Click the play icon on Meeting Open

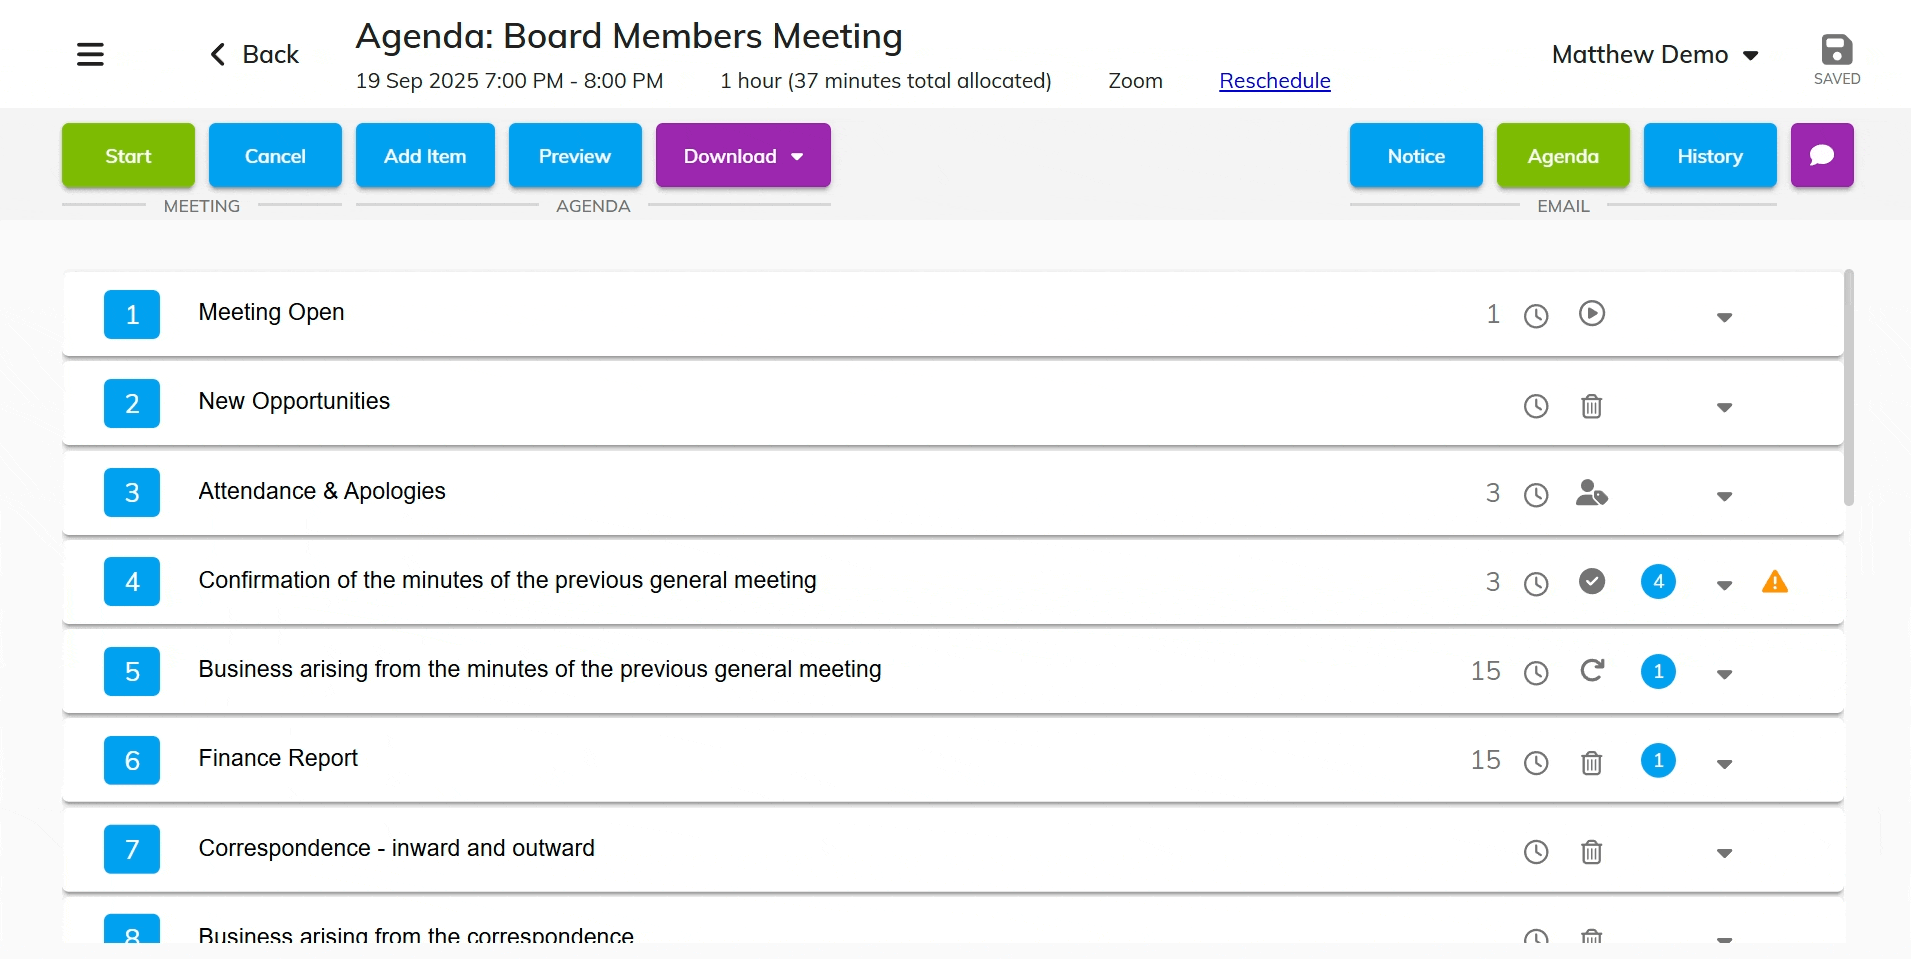1591,314
